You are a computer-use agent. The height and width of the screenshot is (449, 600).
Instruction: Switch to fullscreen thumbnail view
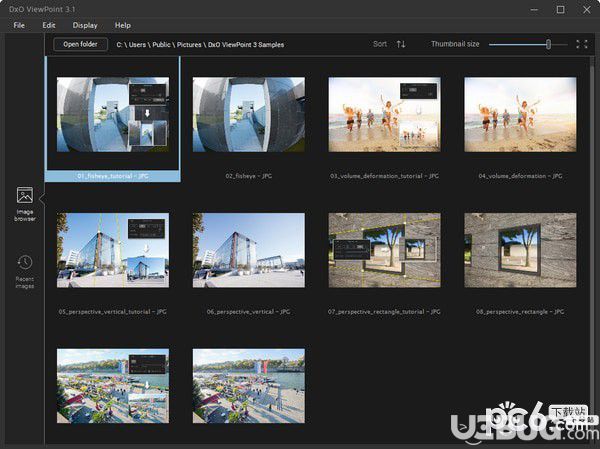(x=582, y=44)
